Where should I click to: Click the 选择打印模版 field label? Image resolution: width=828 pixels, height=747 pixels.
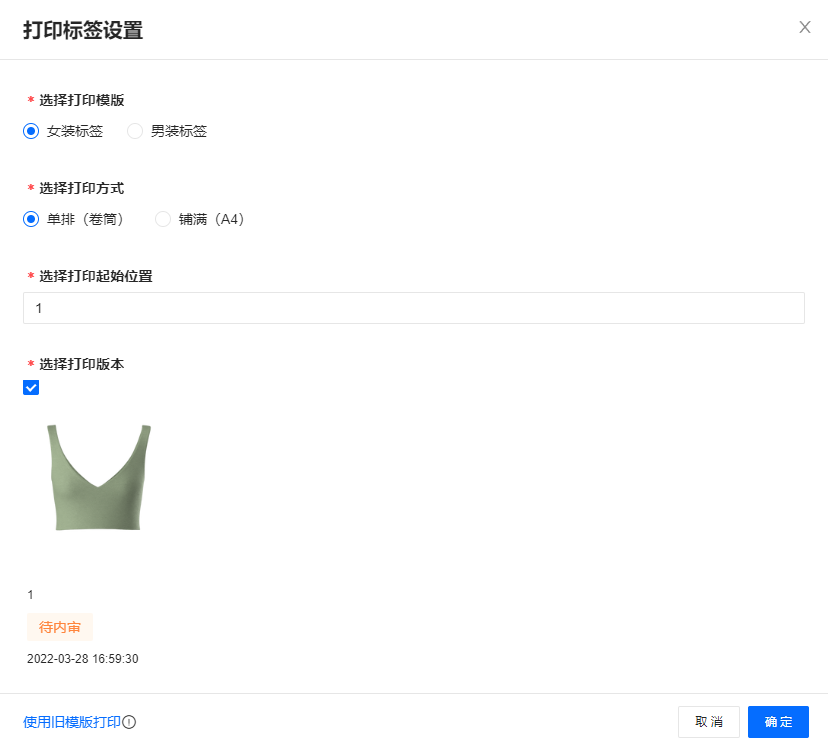pyautogui.click(x=81, y=100)
